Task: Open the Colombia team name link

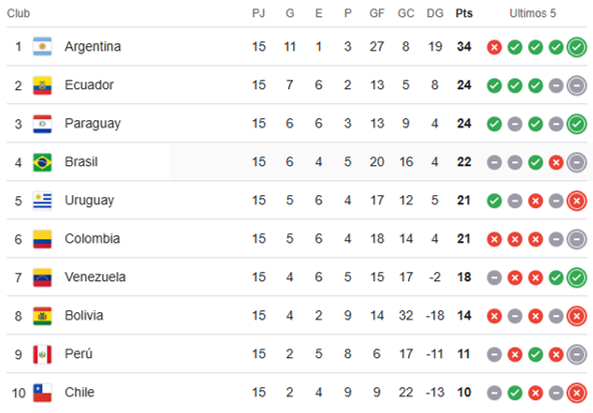Action: [92, 239]
